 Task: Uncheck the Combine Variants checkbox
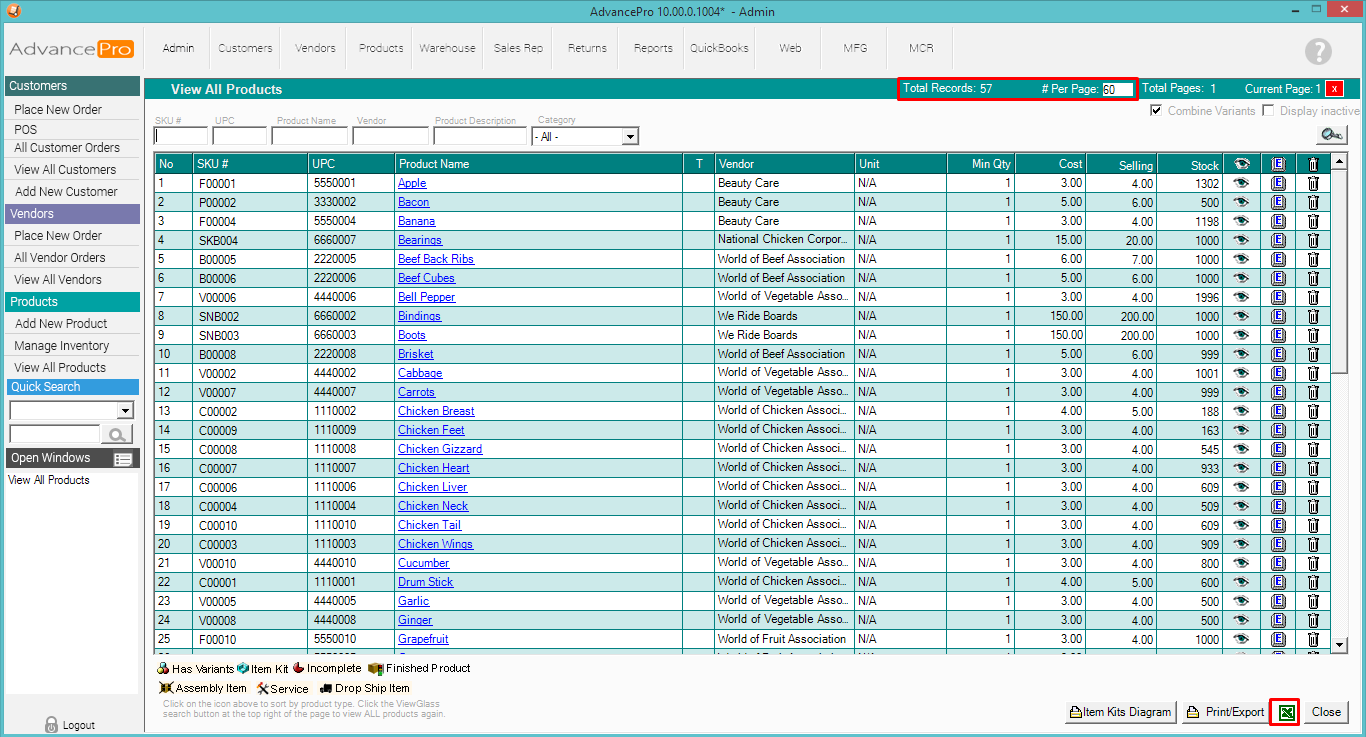point(1156,111)
